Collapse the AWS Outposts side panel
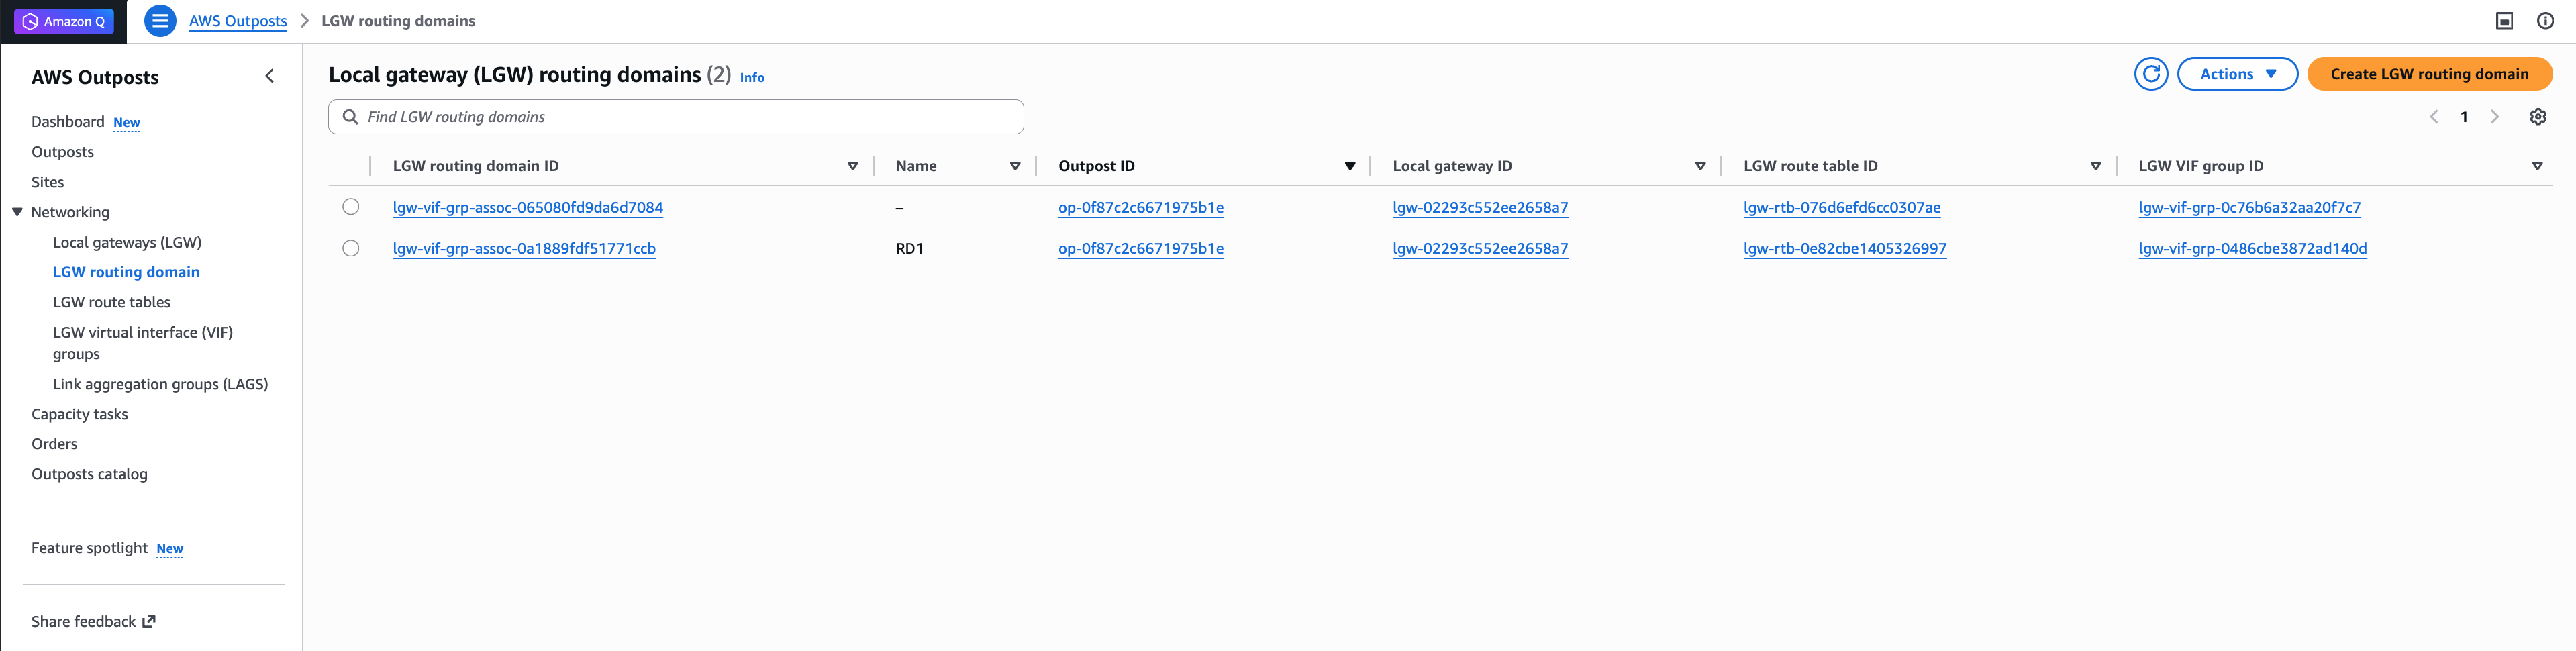Image resolution: width=2576 pixels, height=651 pixels. [x=269, y=76]
